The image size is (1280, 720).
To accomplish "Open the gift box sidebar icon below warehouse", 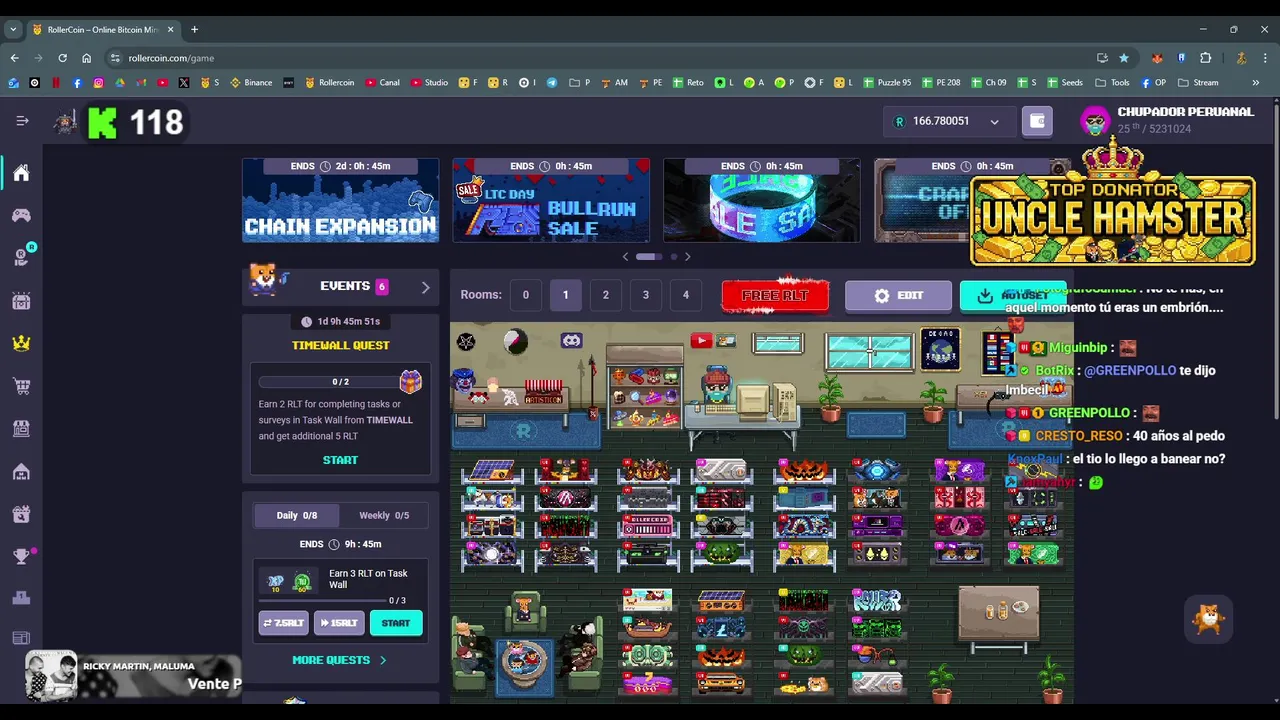I will pyautogui.click(x=21, y=514).
